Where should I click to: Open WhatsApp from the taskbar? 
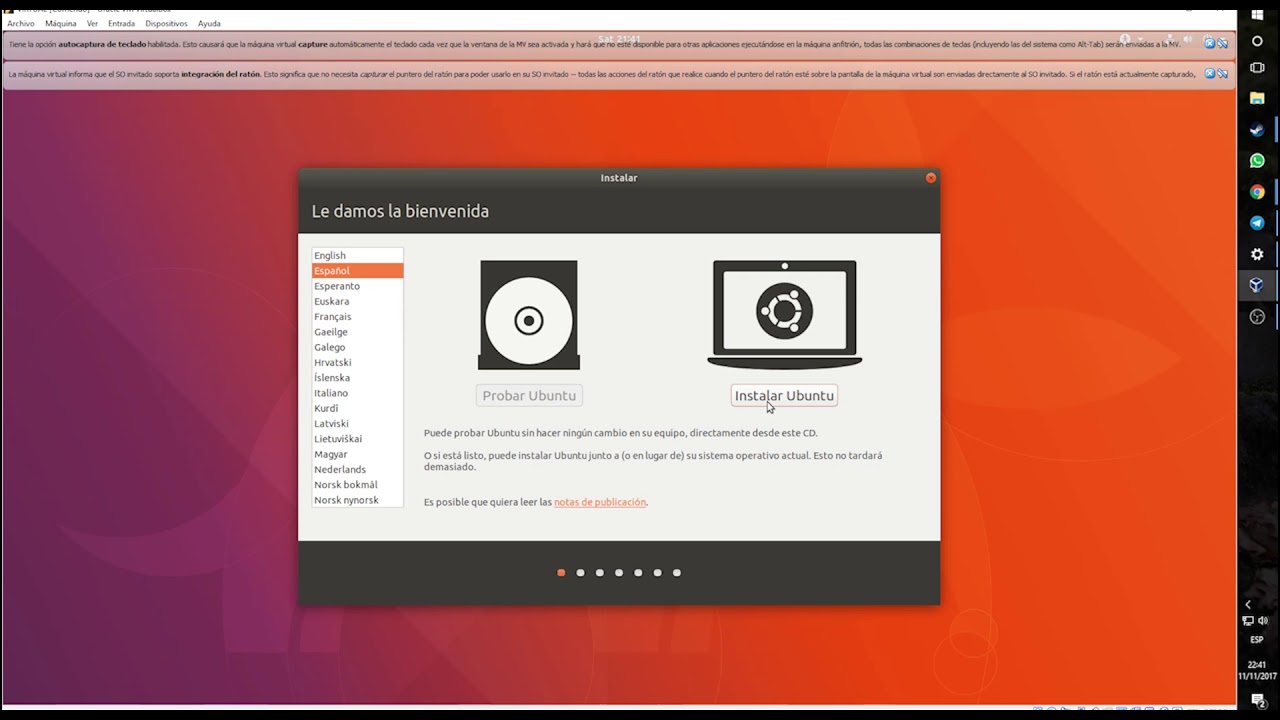pyautogui.click(x=1257, y=160)
